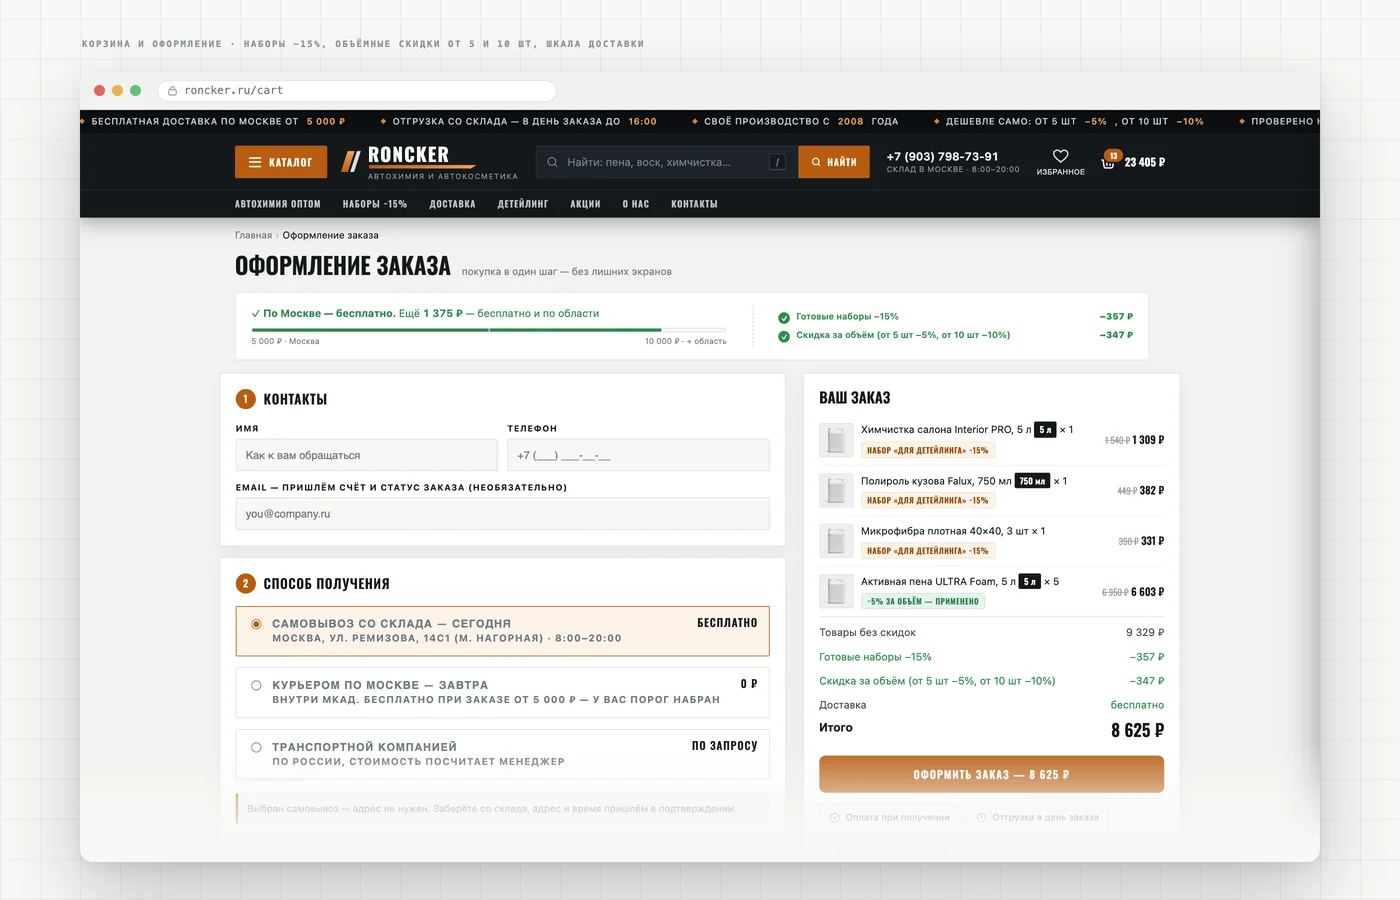Click the hamburger icon on the Каталог button
The width and height of the screenshot is (1400, 900).
(x=255, y=162)
